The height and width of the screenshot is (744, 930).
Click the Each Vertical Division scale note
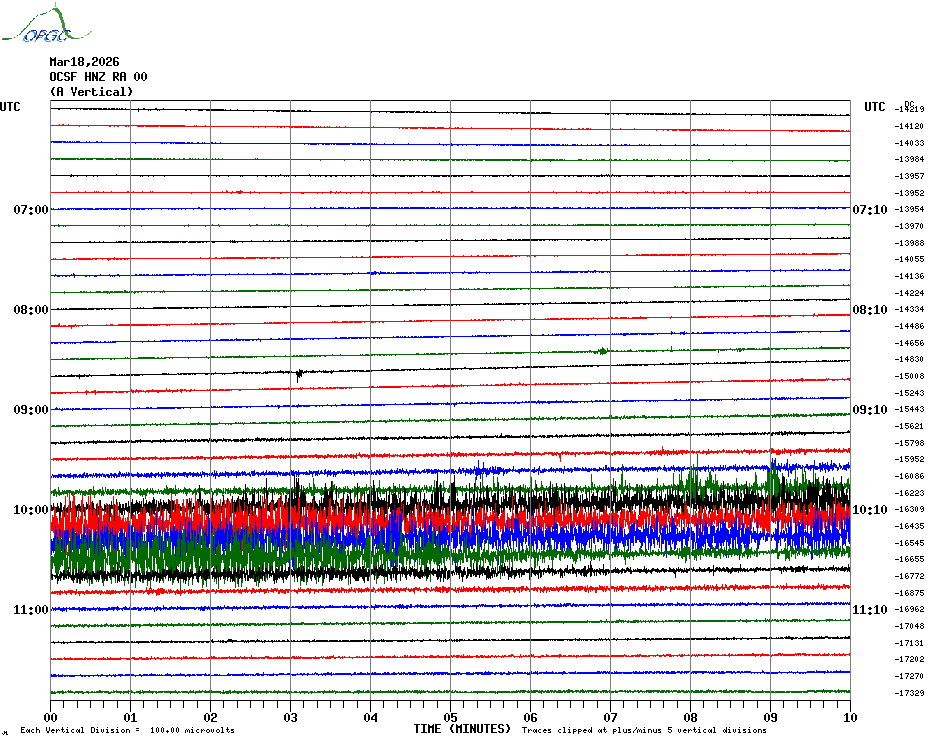(x=127, y=730)
